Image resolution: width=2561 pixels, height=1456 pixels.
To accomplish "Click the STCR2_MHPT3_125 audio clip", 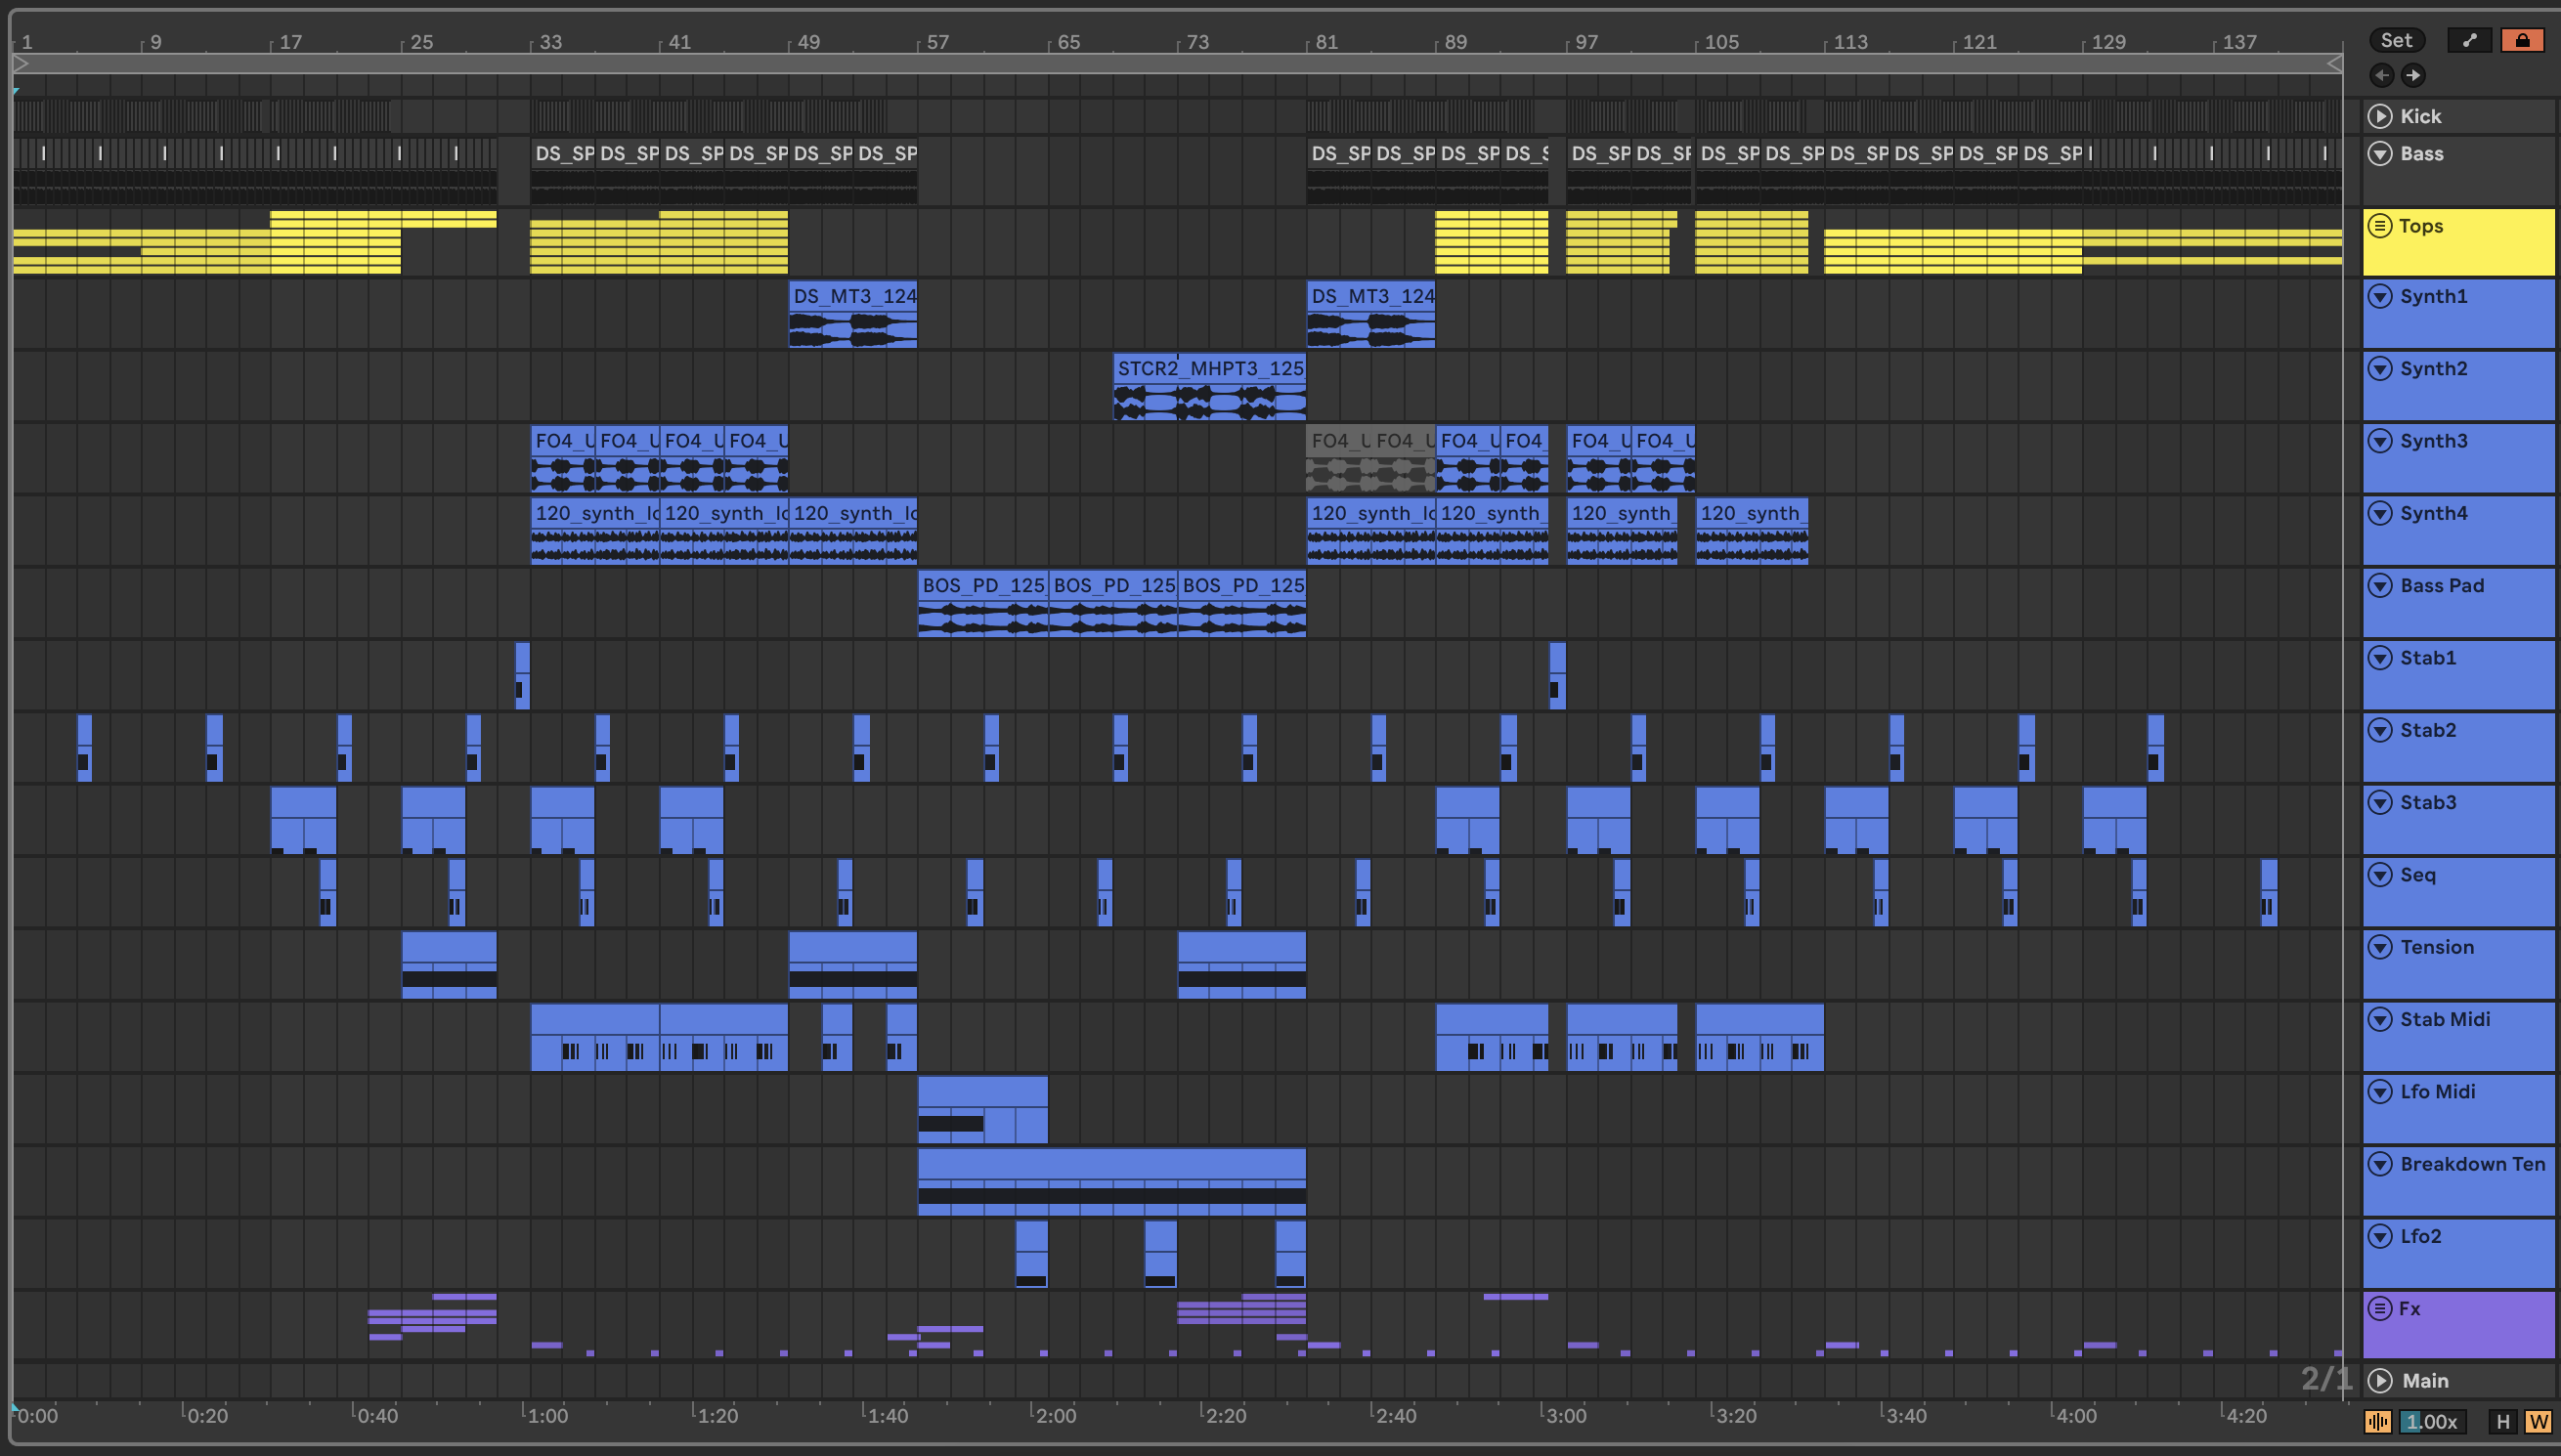I will [1209, 369].
